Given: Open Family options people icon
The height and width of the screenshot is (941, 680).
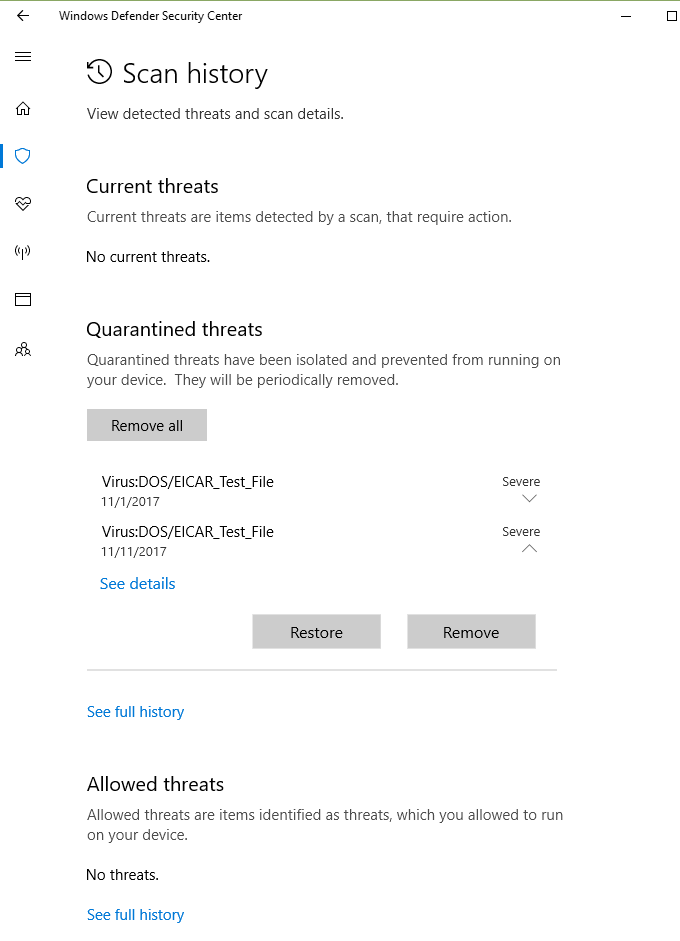Looking at the screenshot, I should (x=23, y=350).
